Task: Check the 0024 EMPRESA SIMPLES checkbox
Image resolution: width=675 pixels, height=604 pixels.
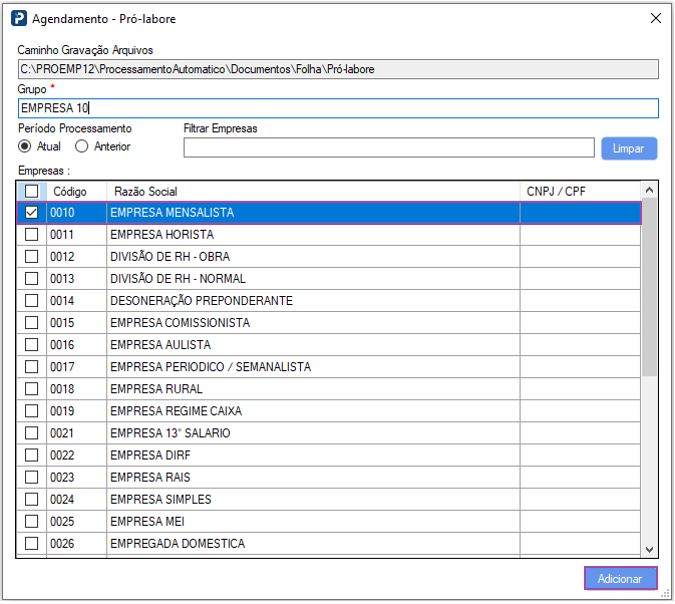Action: pos(31,499)
